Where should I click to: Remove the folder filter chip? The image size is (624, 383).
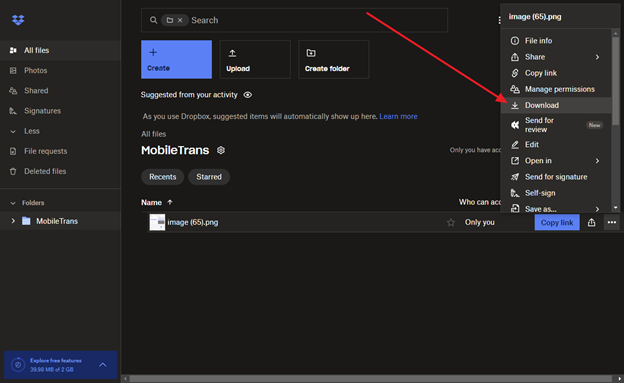(180, 20)
